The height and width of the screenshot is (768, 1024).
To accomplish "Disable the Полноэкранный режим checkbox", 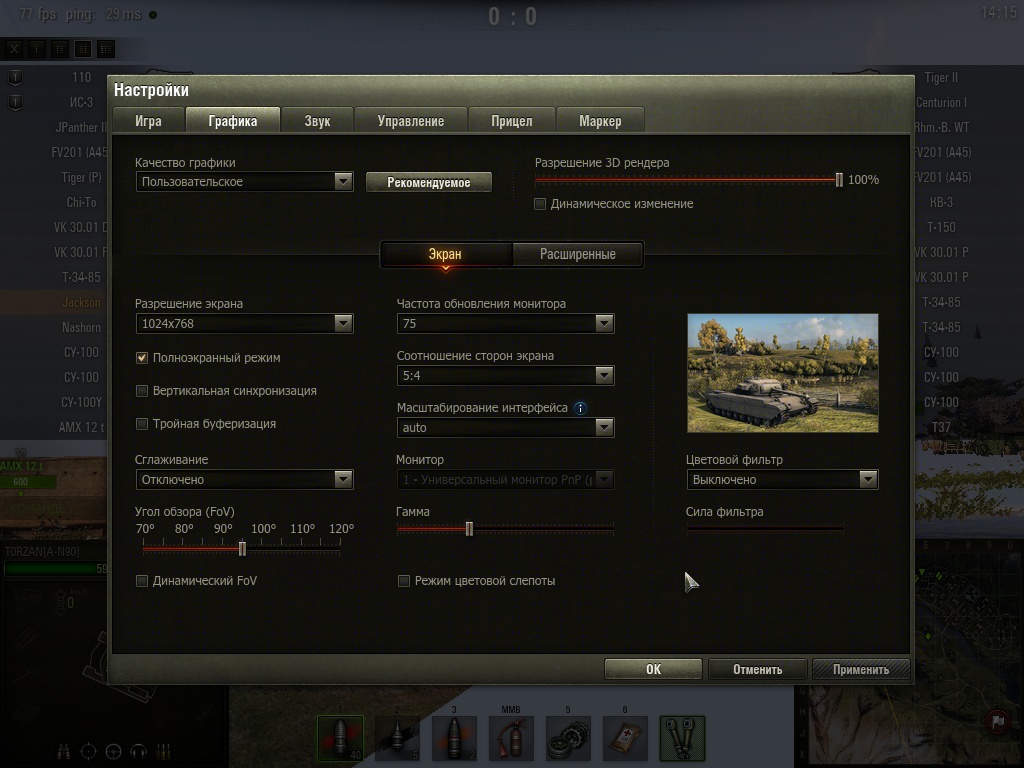I will pos(142,358).
